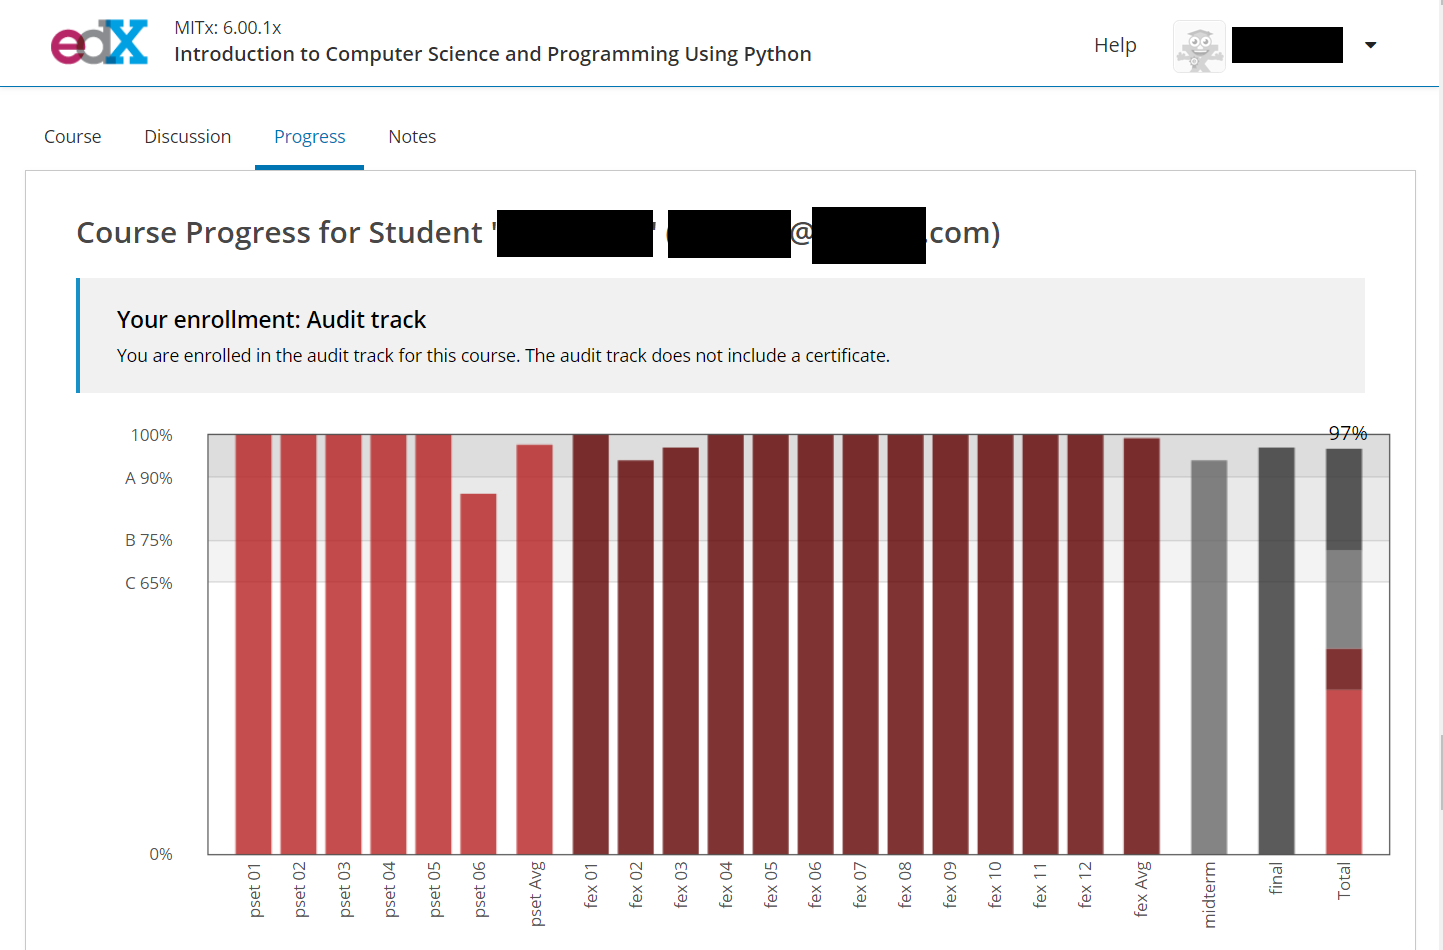Click the fex Avg bar
The image size is (1443, 950).
pos(1141,646)
